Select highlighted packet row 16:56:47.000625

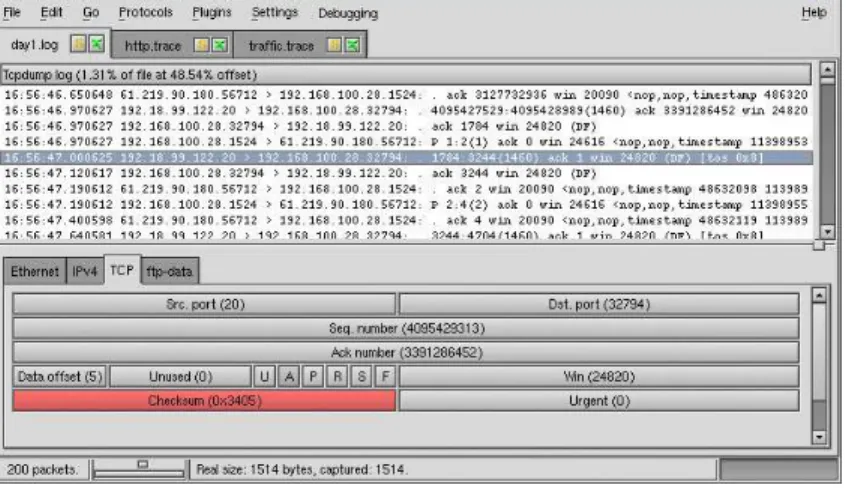tap(407, 158)
